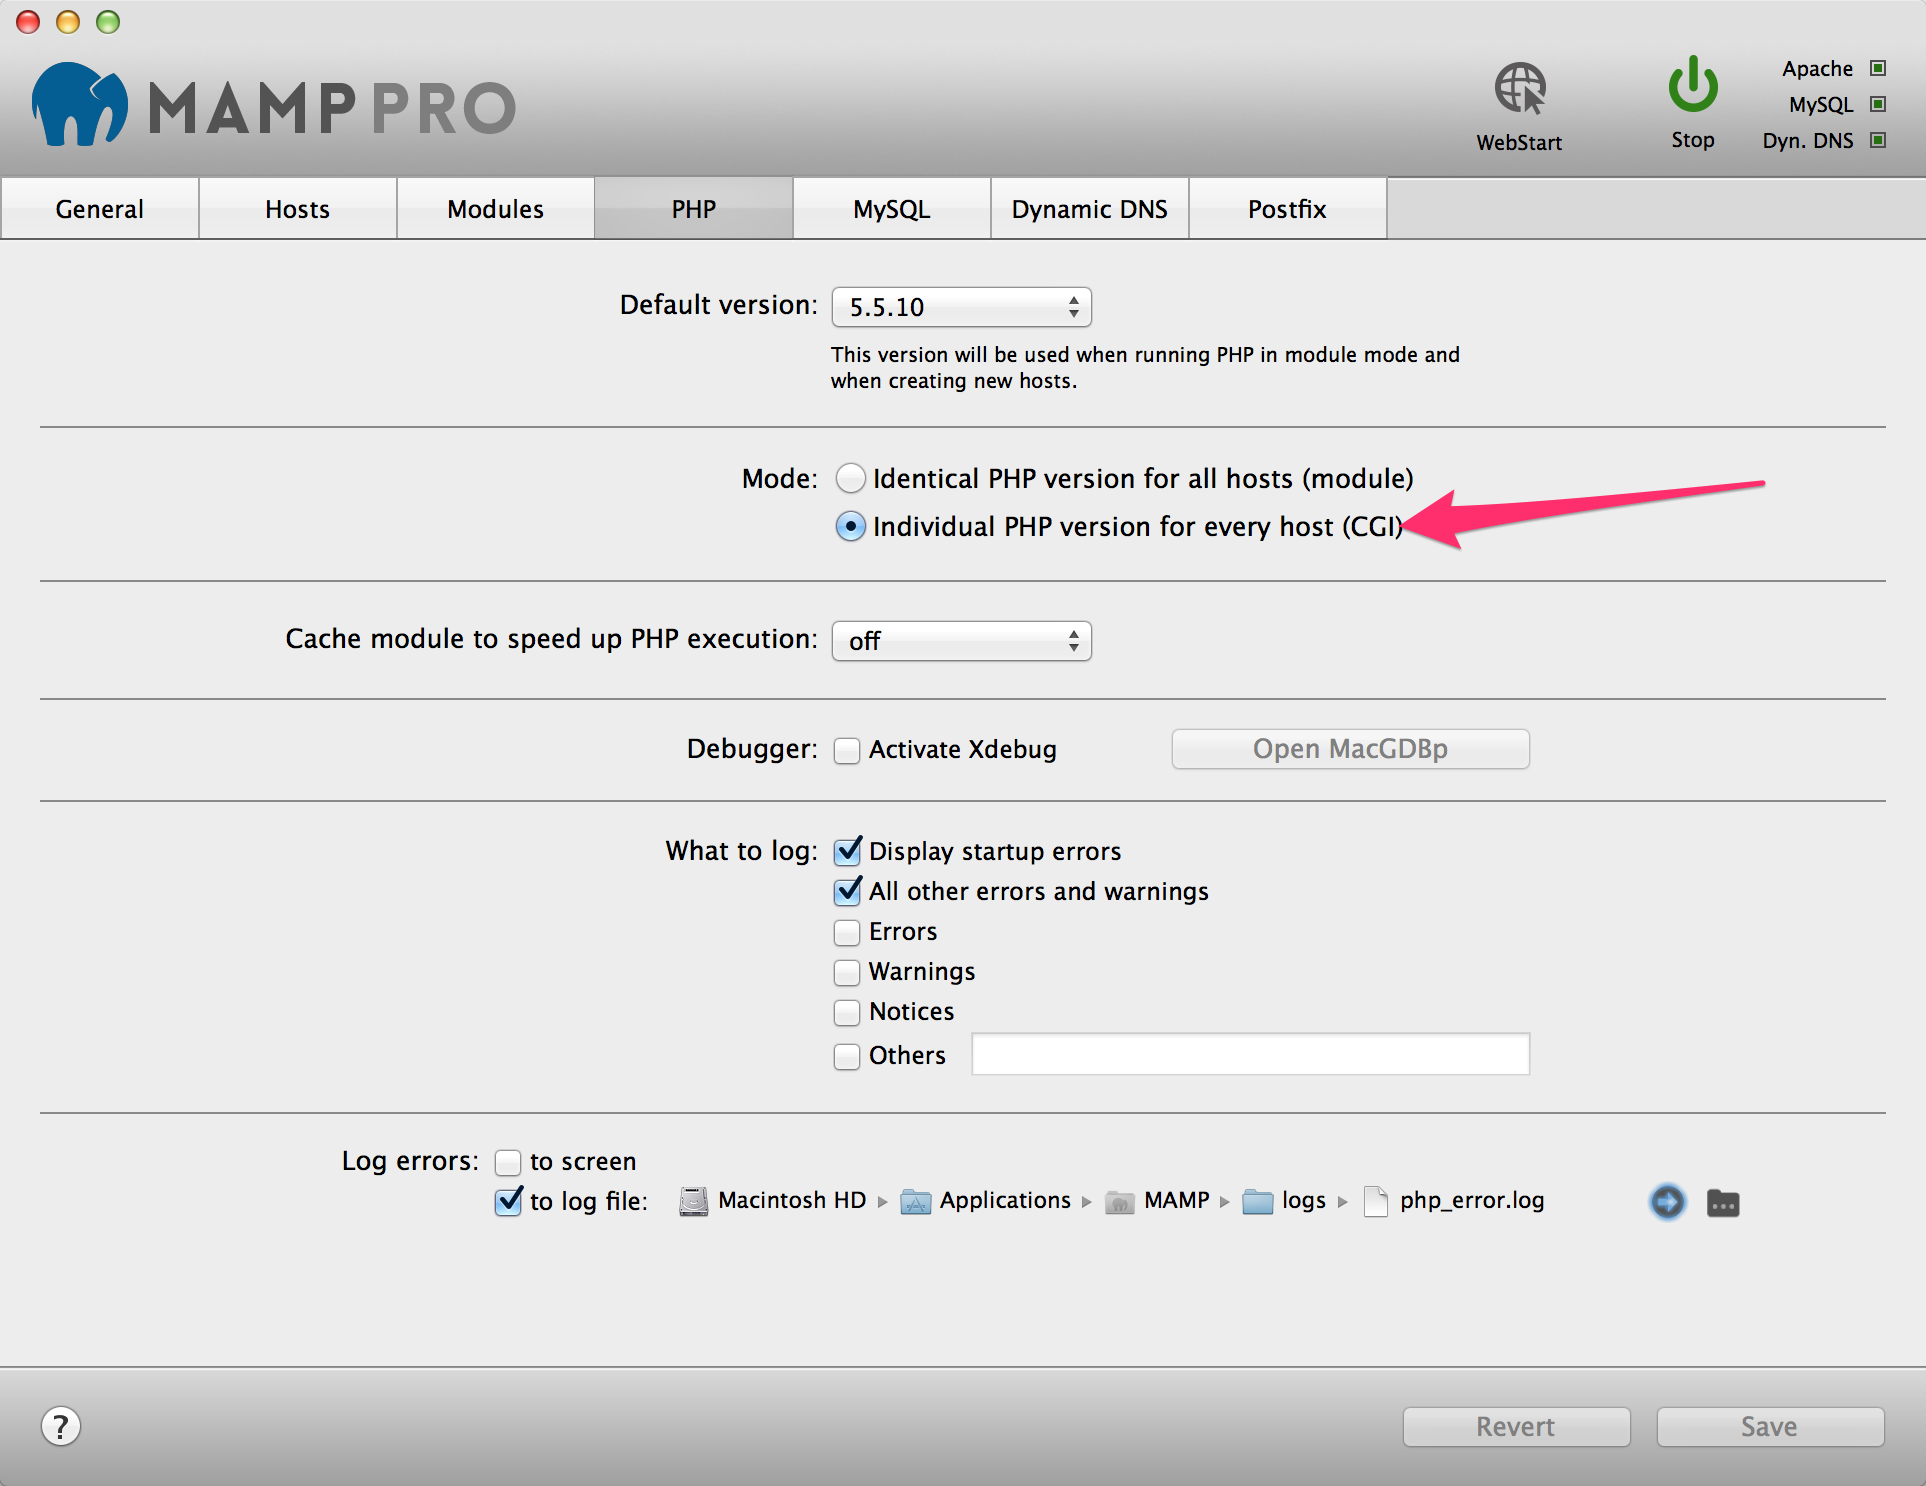Click the Apache status indicator
1926x1486 pixels.
point(1878,68)
